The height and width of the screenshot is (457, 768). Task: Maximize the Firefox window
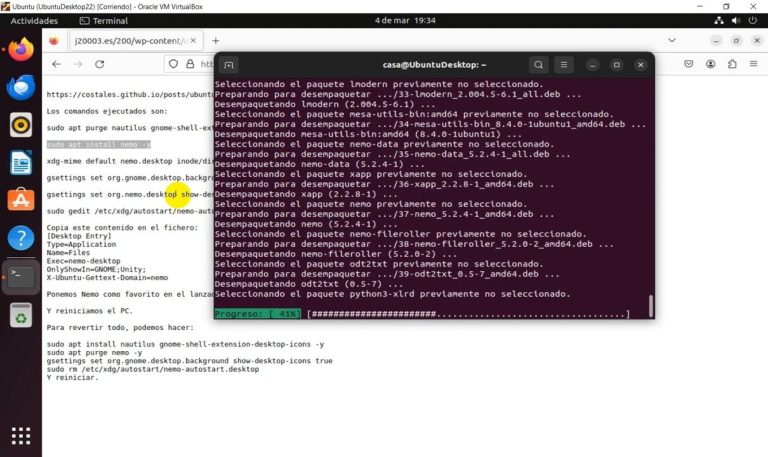[x=736, y=41]
